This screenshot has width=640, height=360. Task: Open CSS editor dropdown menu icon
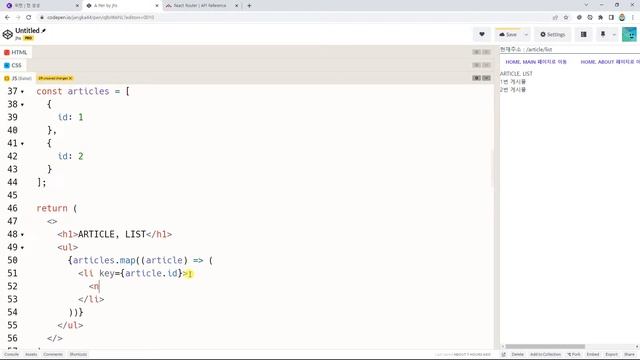click(x=486, y=65)
